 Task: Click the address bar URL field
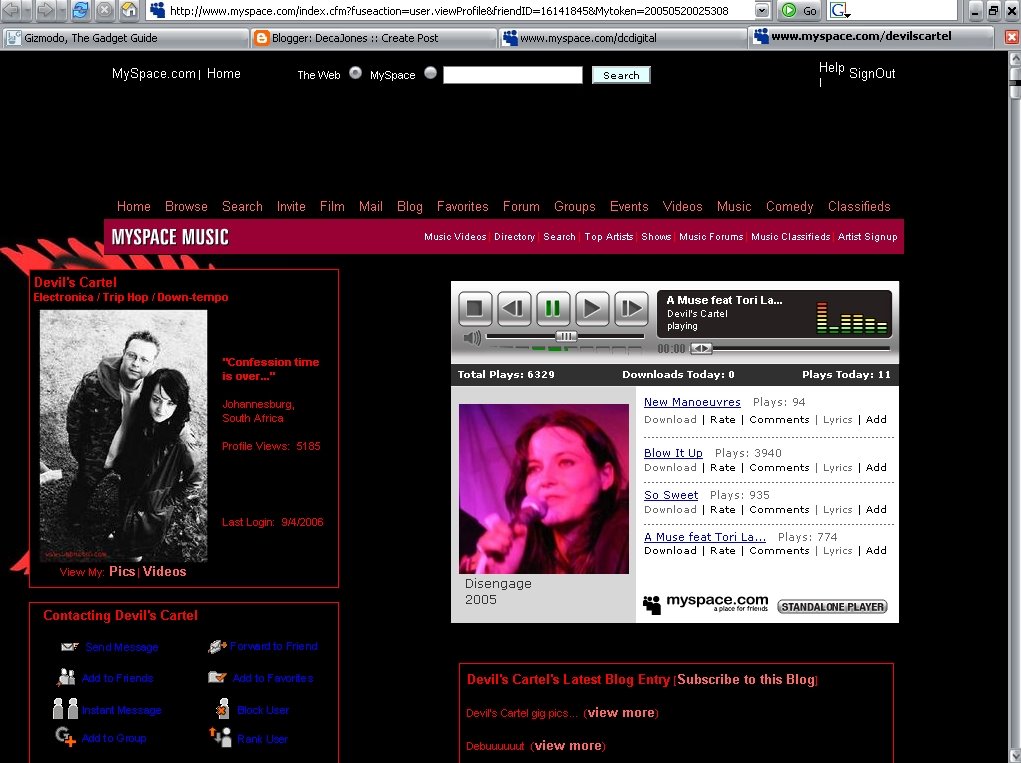449,10
